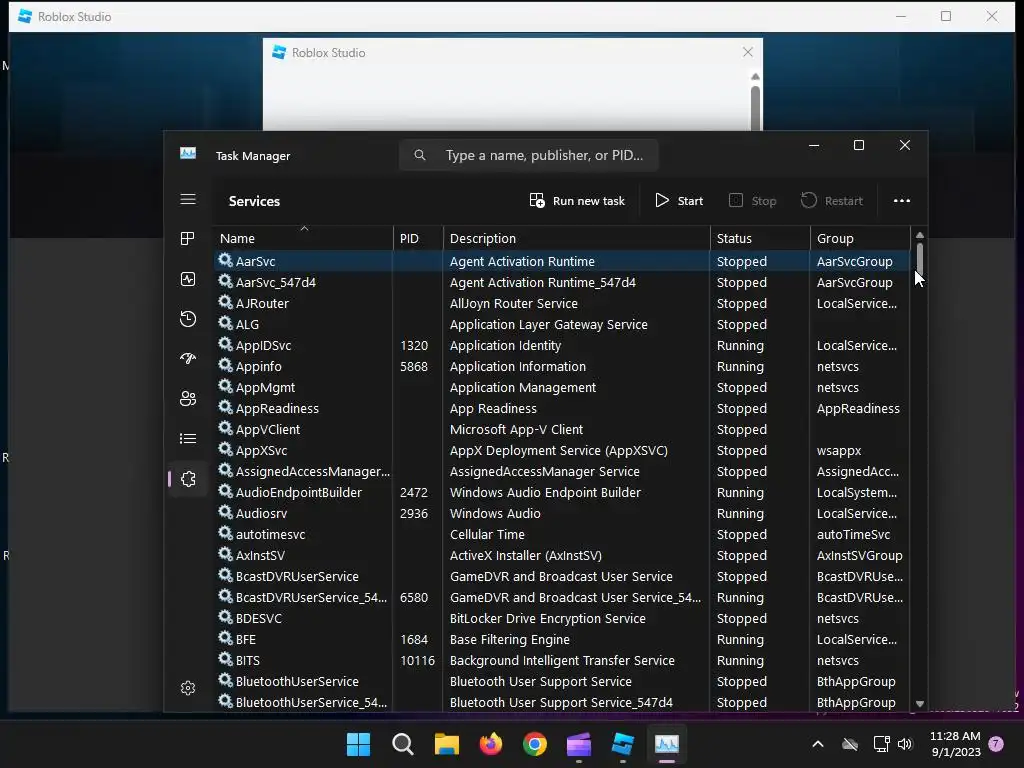Viewport: 1024px width, 768px height.
Task: Click gear icon beside BcastDVRUserService
Action: tap(225, 575)
